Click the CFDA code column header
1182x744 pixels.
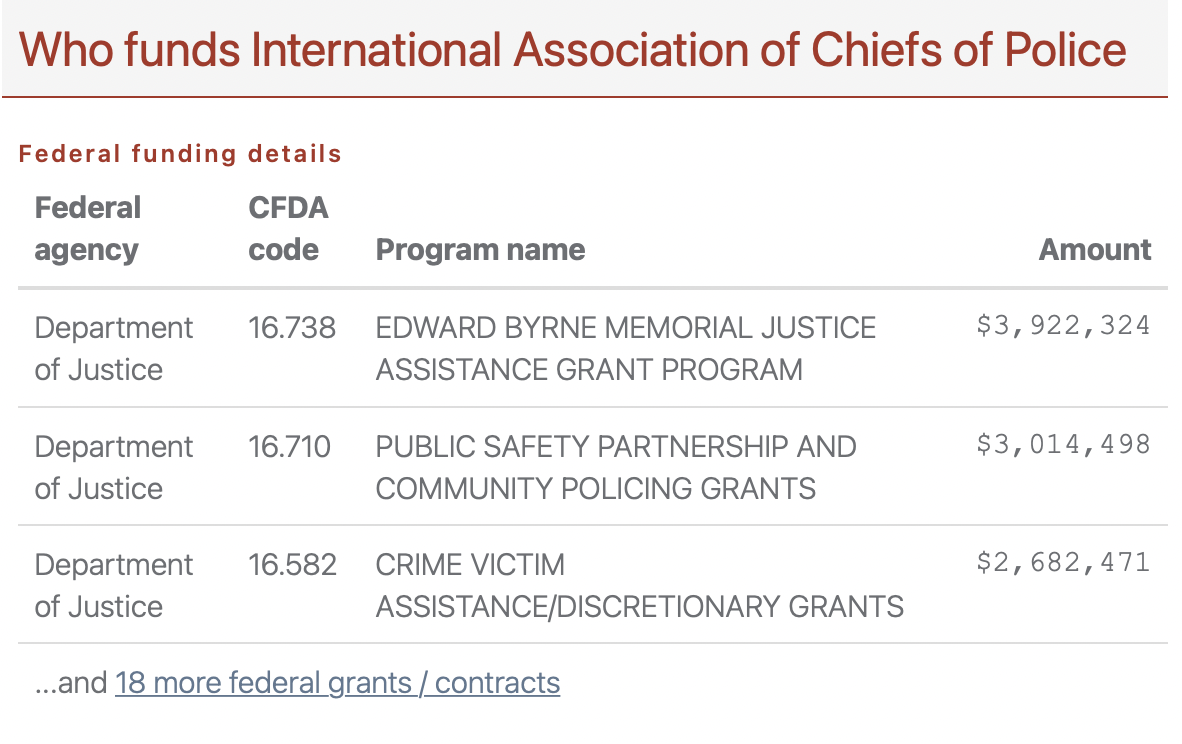288,228
